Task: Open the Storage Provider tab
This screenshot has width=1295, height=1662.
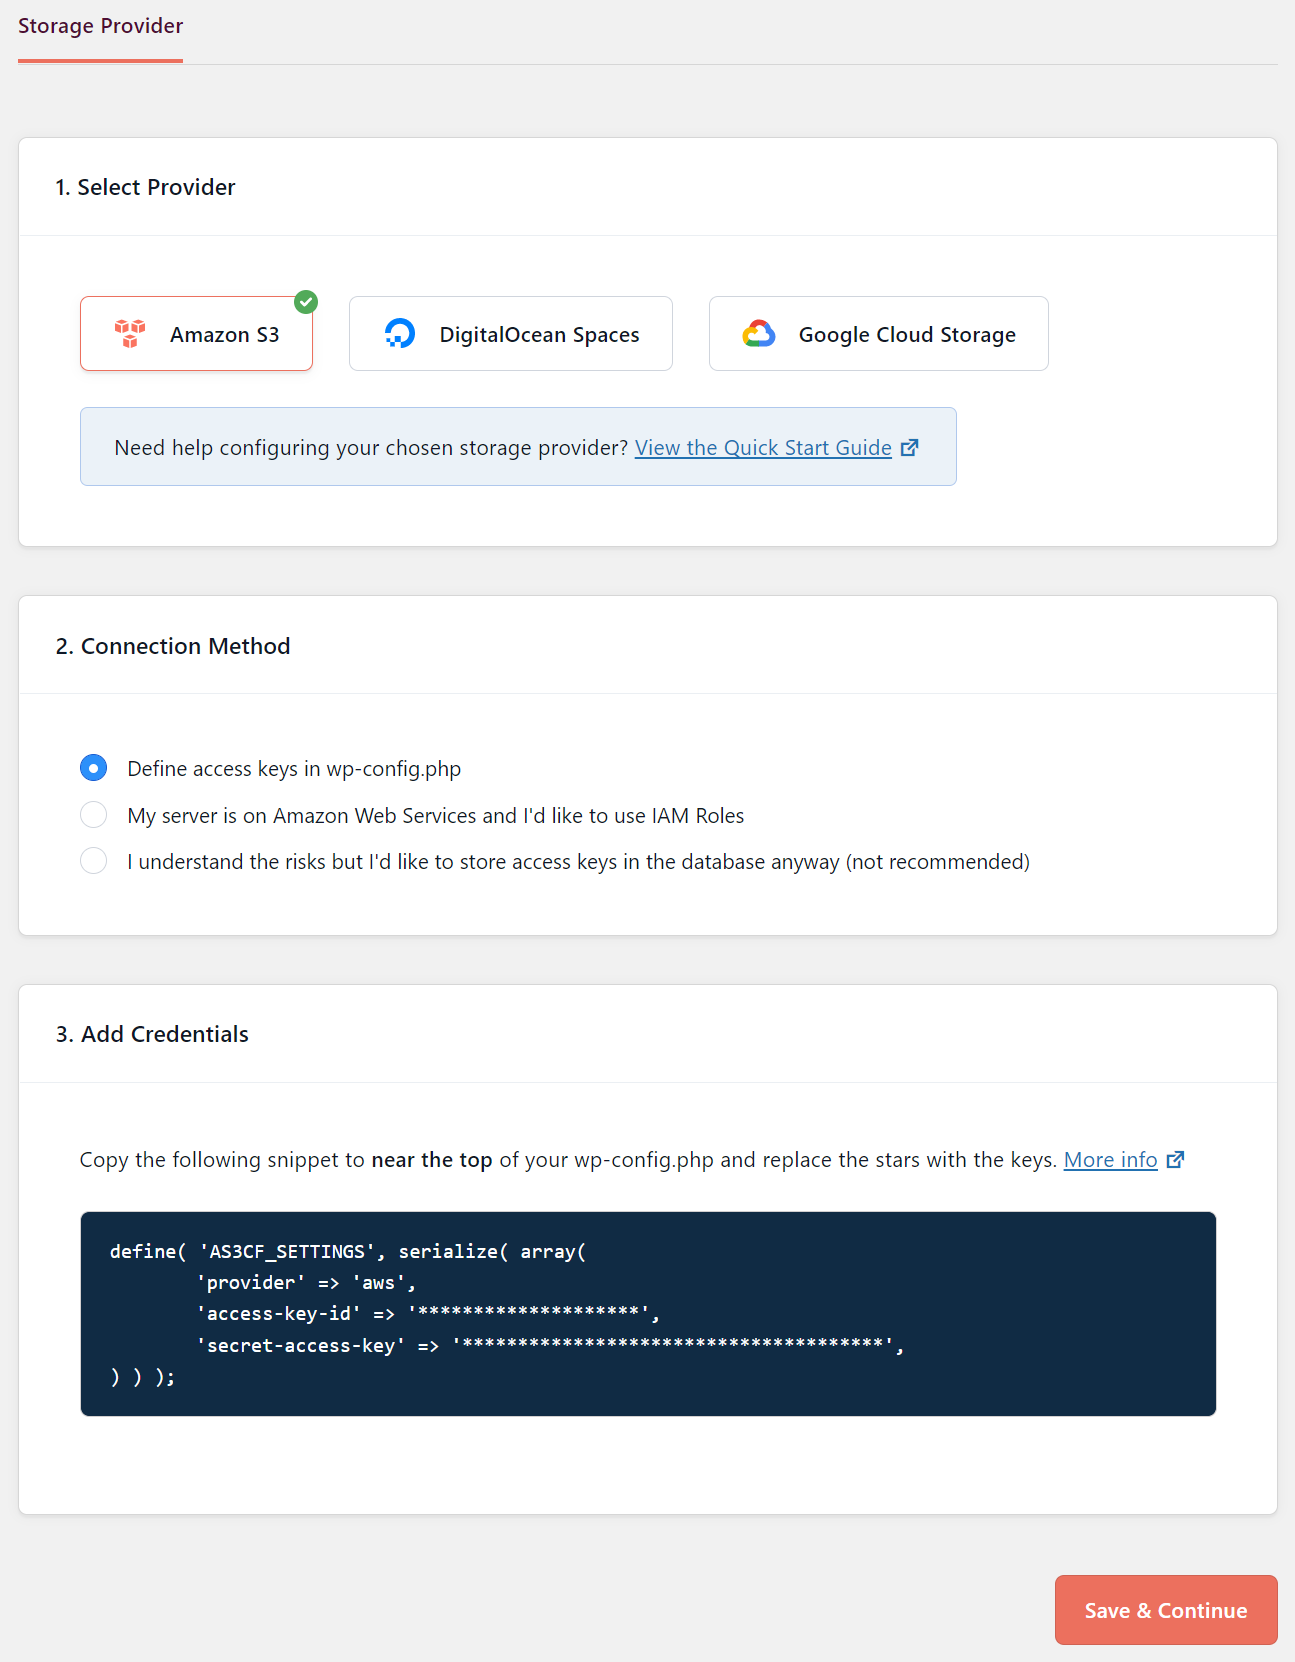Action: tap(100, 26)
